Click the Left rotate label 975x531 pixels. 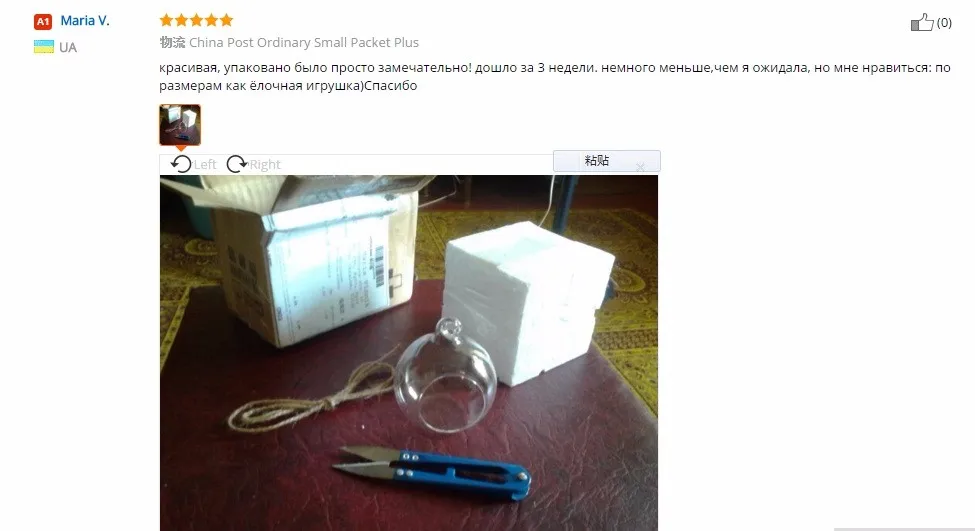click(205, 165)
